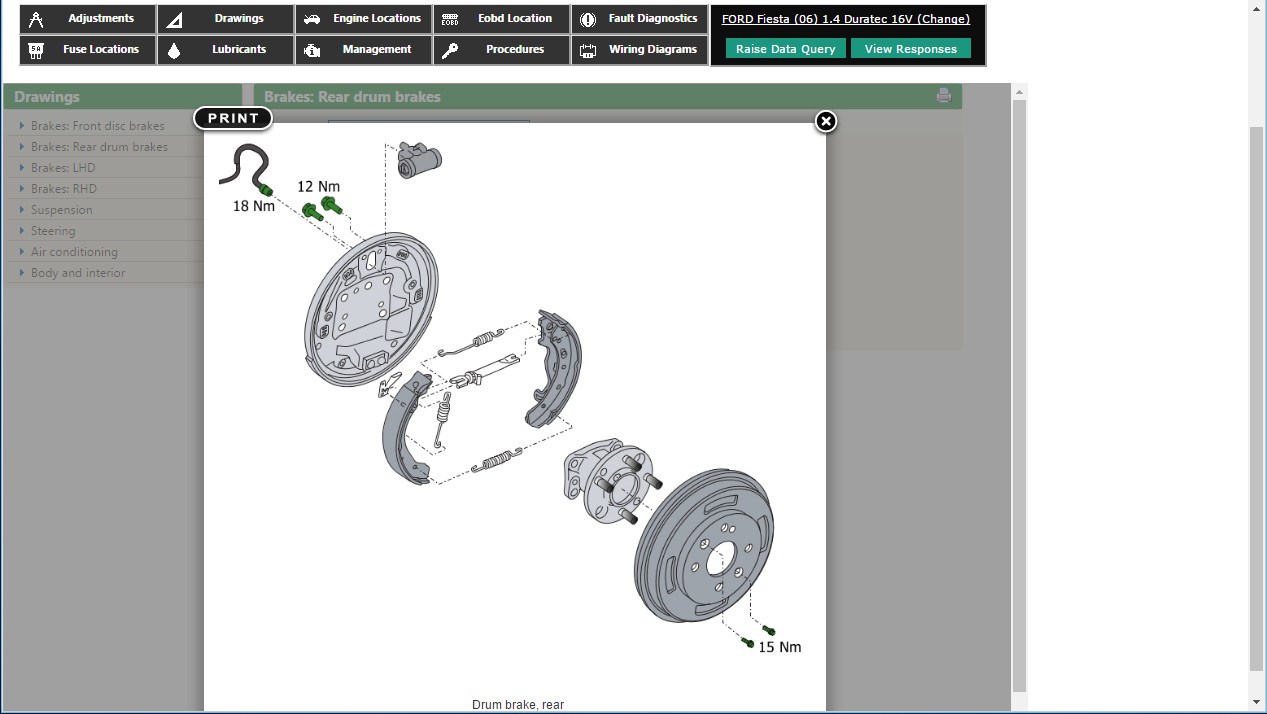1267x714 pixels.
Task: Expand the Suspension drawings item
Action: pos(61,210)
